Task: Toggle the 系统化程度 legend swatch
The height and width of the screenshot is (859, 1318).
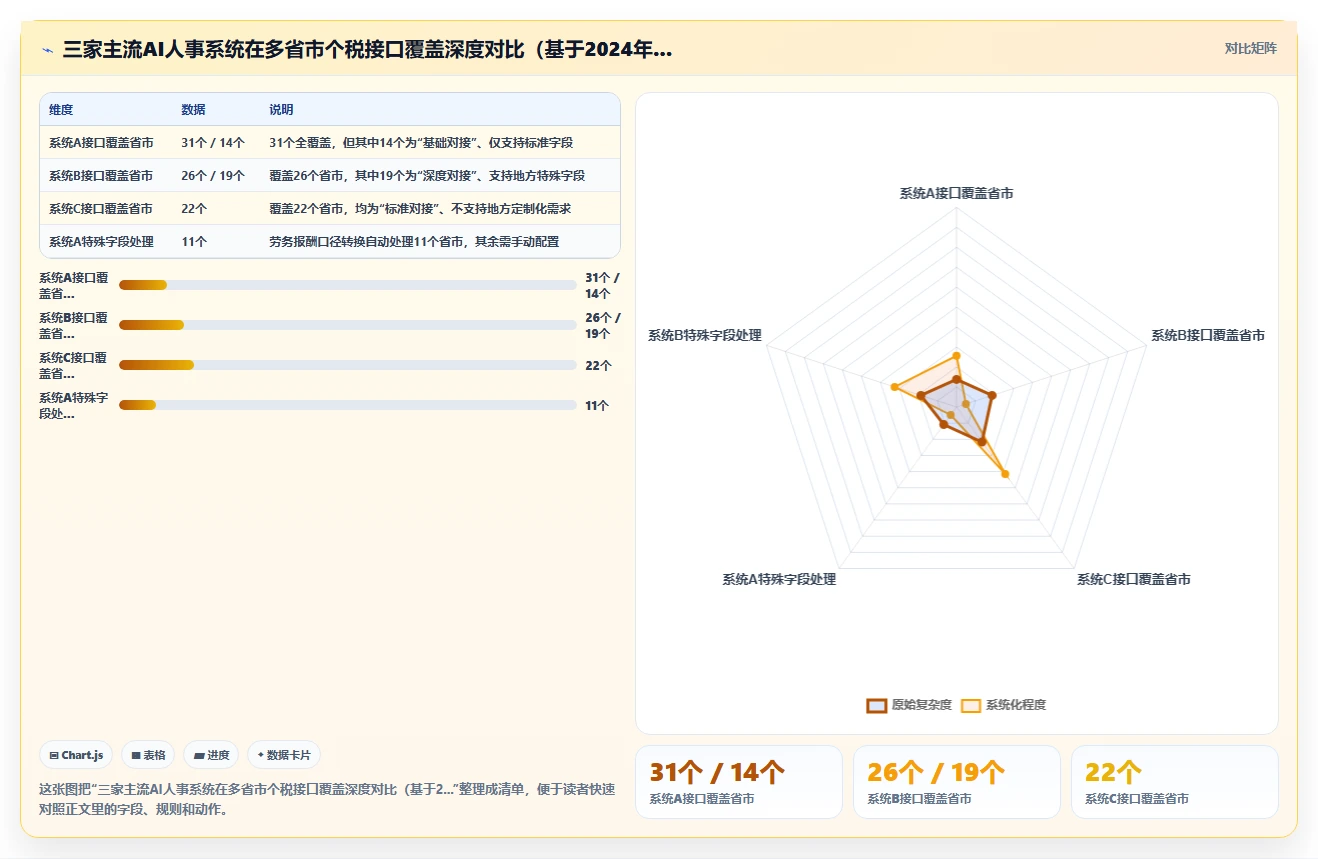Action: [x=971, y=705]
